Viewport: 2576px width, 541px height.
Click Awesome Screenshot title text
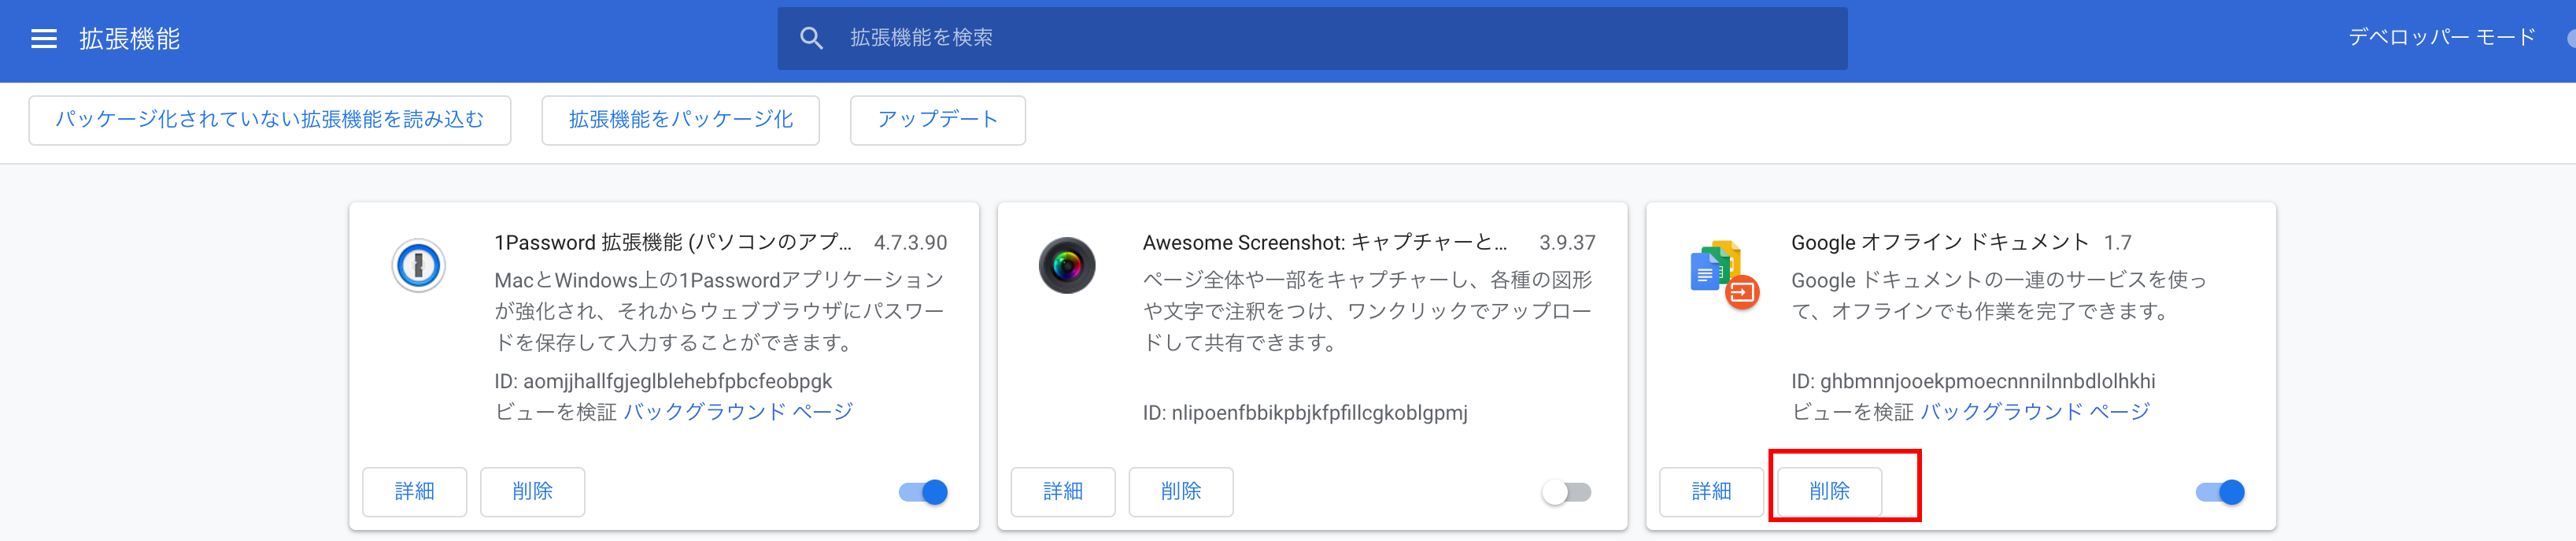(1324, 243)
